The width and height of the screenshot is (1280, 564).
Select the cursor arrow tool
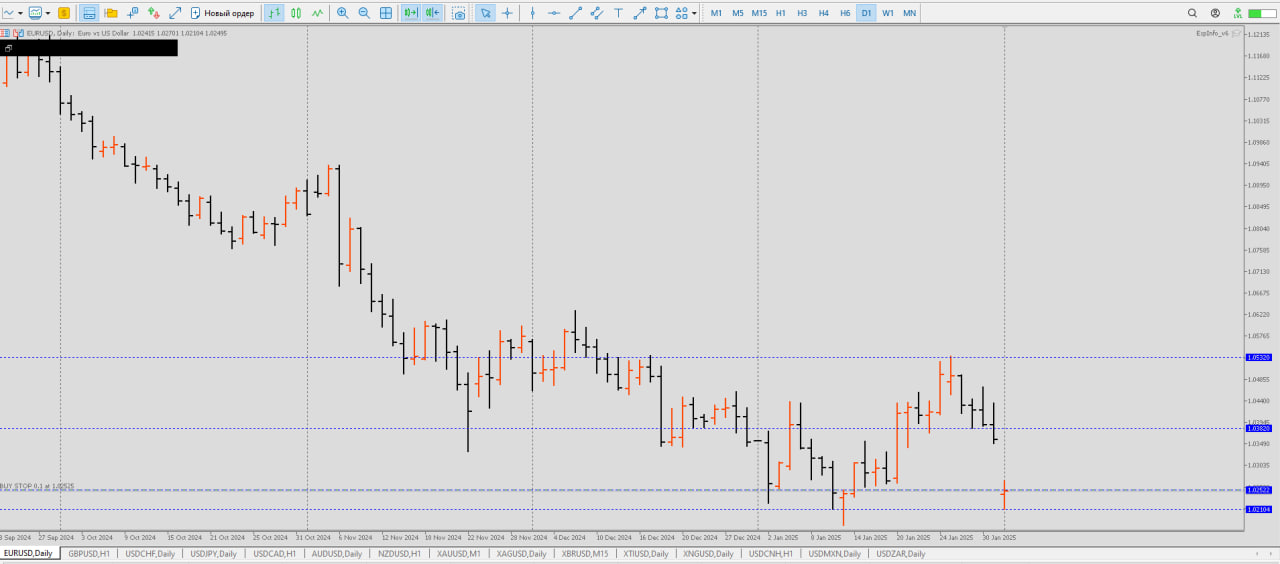coord(485,13)
